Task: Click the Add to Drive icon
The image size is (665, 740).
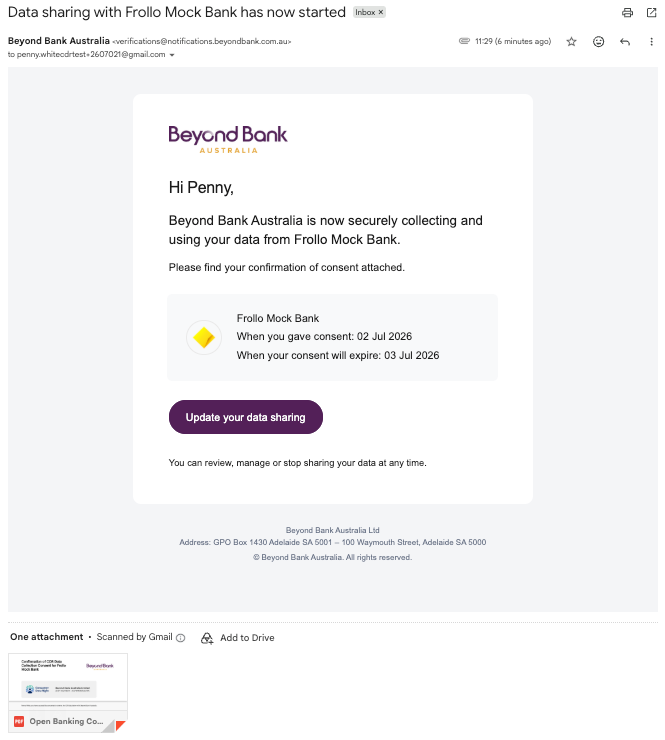Action: pos(207,638)
